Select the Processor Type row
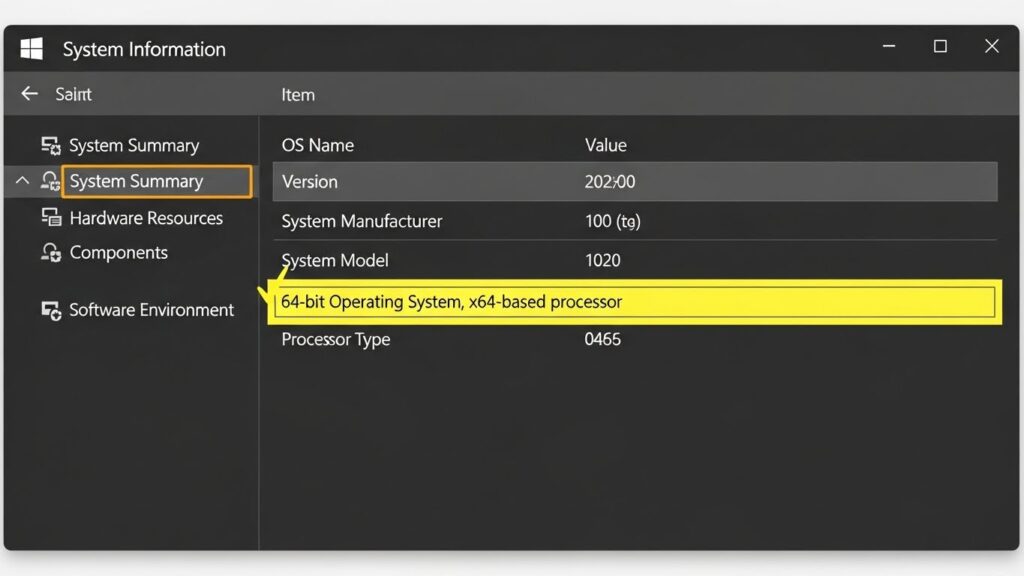The width and height of the screenshot is (1024, 576). (x=634, y=340)
